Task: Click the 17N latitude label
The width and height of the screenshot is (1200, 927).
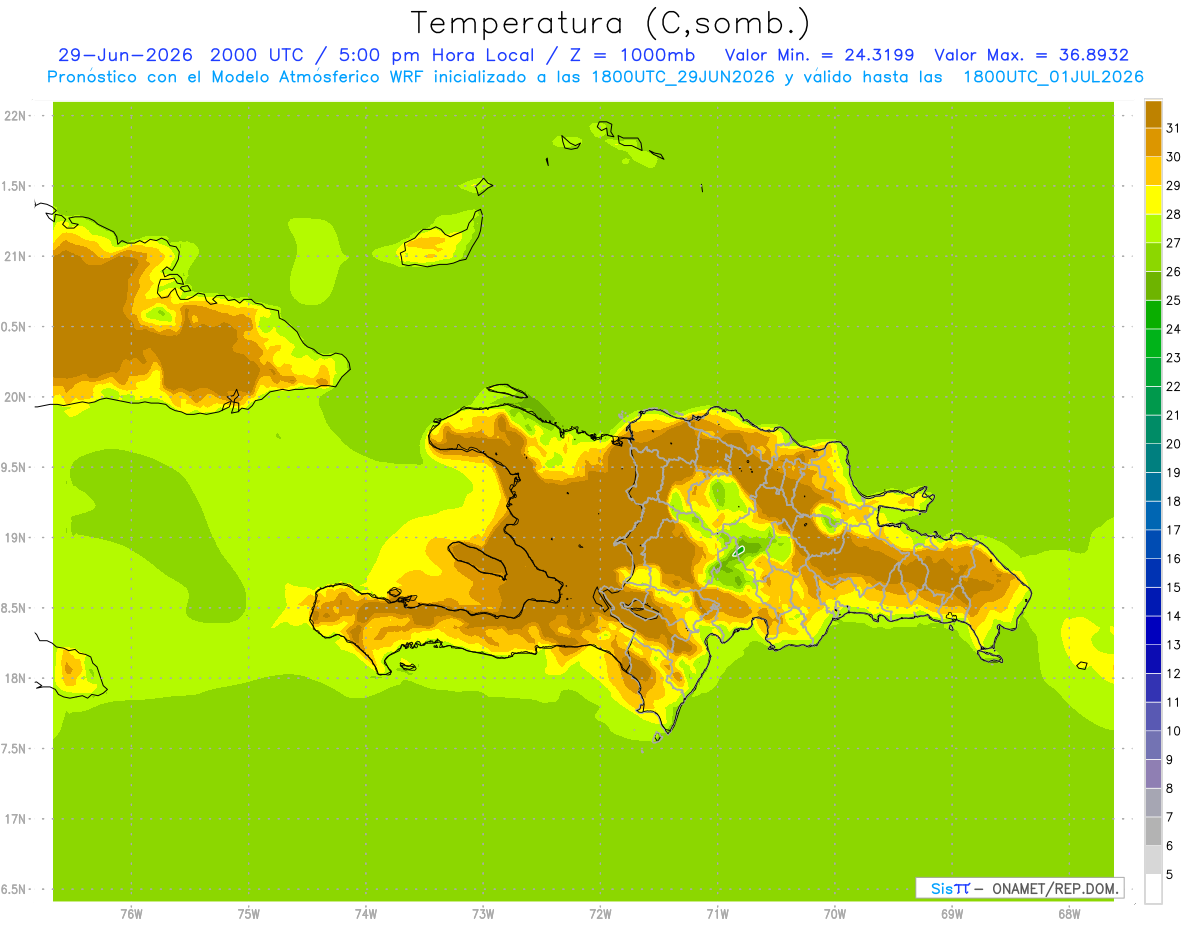Action: click(x=15, y=819)
